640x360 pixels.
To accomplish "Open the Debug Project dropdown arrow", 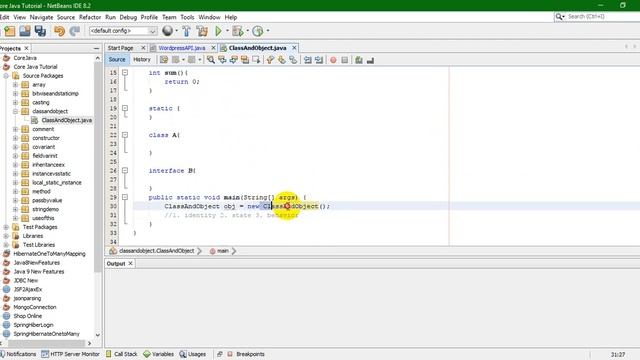I will tap(247, 31).
